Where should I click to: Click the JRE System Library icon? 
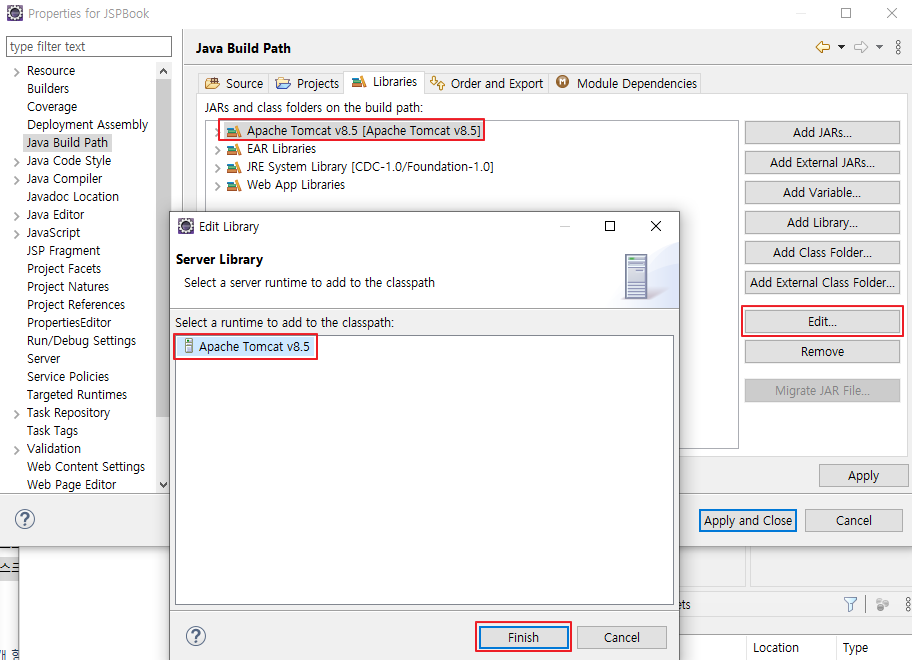pyautogui.click(x=234, y=167)
